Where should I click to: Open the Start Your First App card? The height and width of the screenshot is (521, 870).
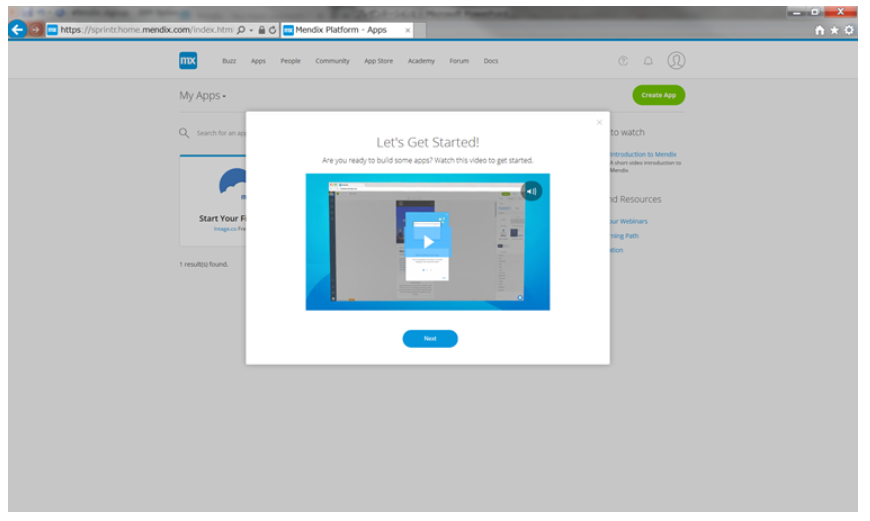213,201
